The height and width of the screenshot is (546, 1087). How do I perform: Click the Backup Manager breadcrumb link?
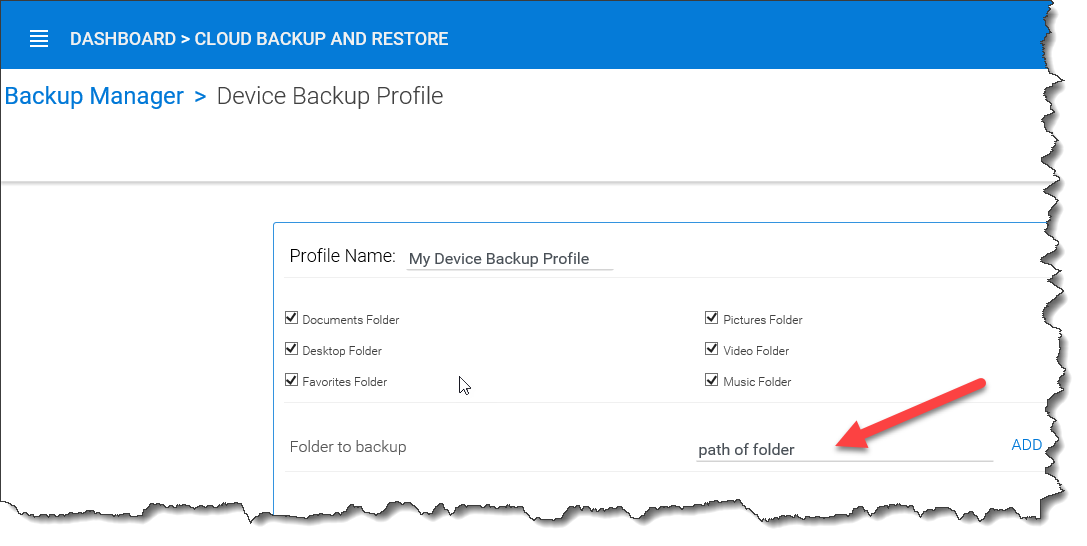[x=94, y=96]
